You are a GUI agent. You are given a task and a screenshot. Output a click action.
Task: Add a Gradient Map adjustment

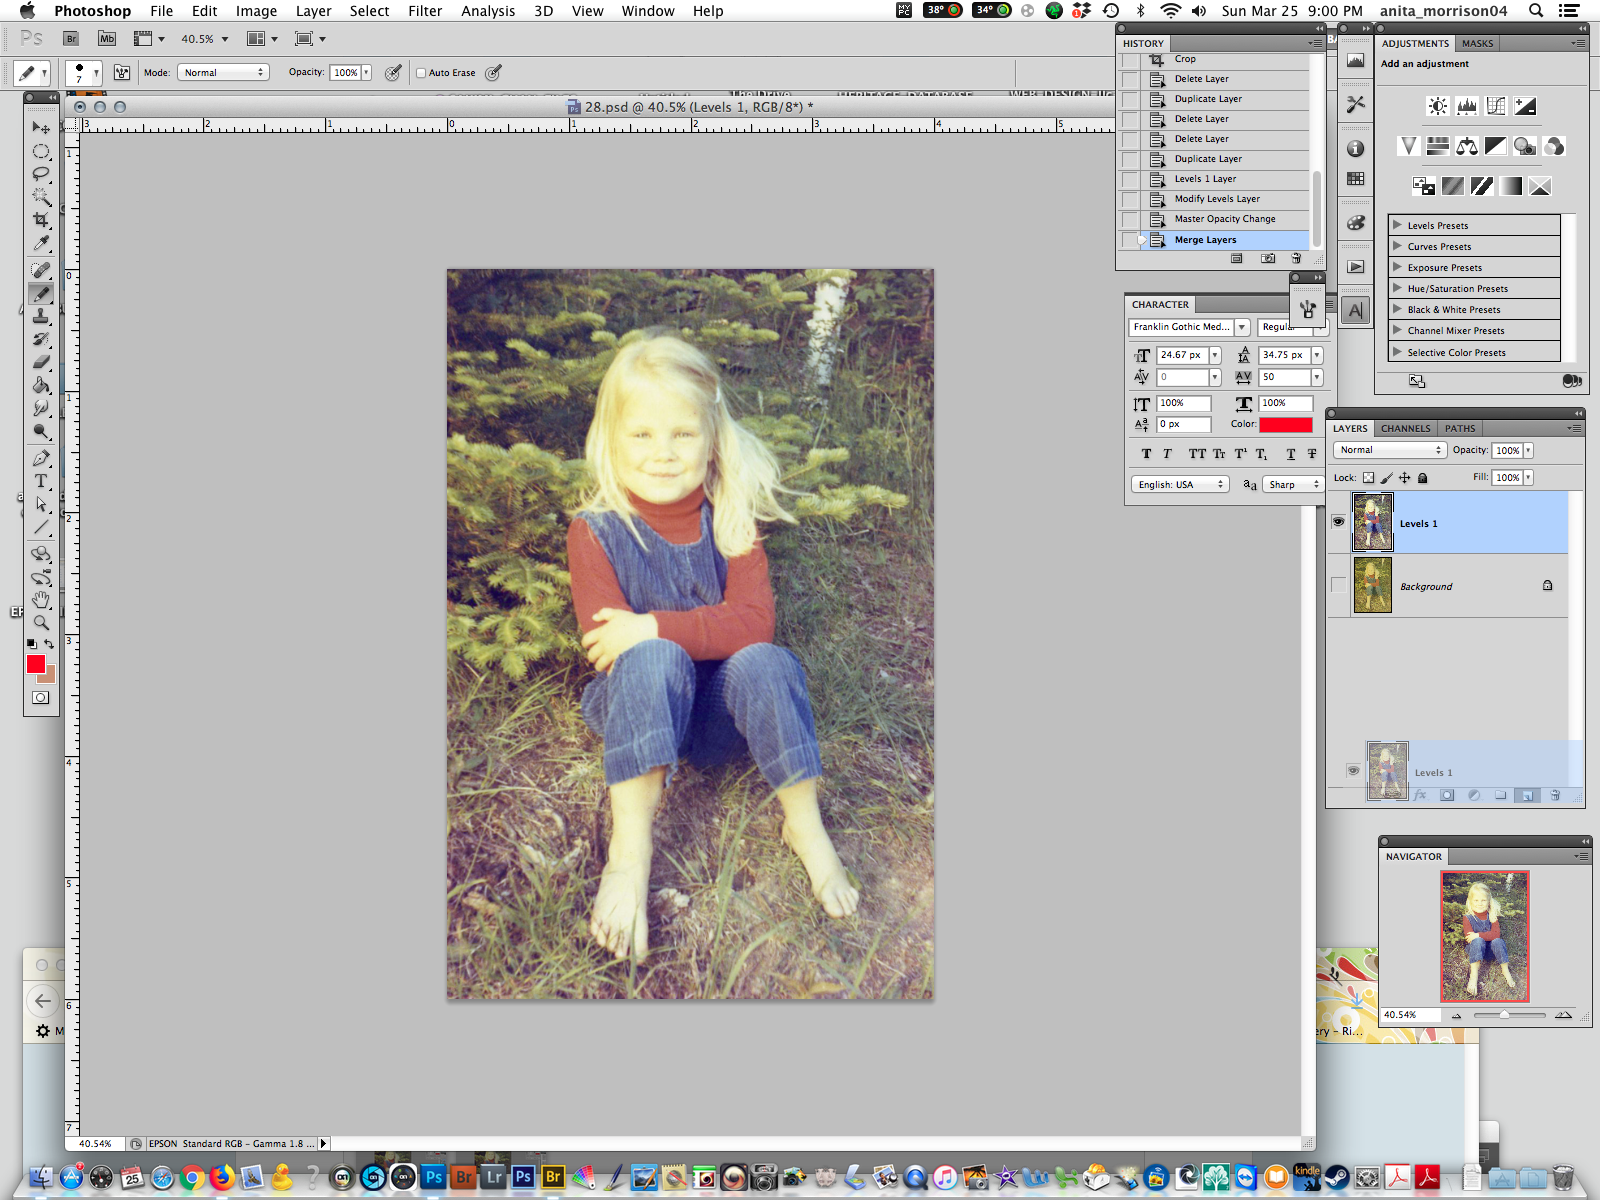(x=1511, y=186)
